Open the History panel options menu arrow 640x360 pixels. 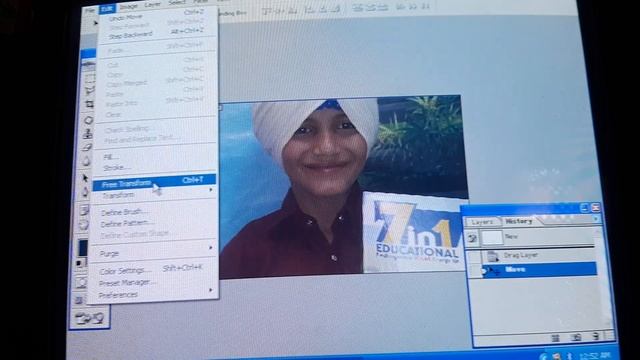[596, 220]
